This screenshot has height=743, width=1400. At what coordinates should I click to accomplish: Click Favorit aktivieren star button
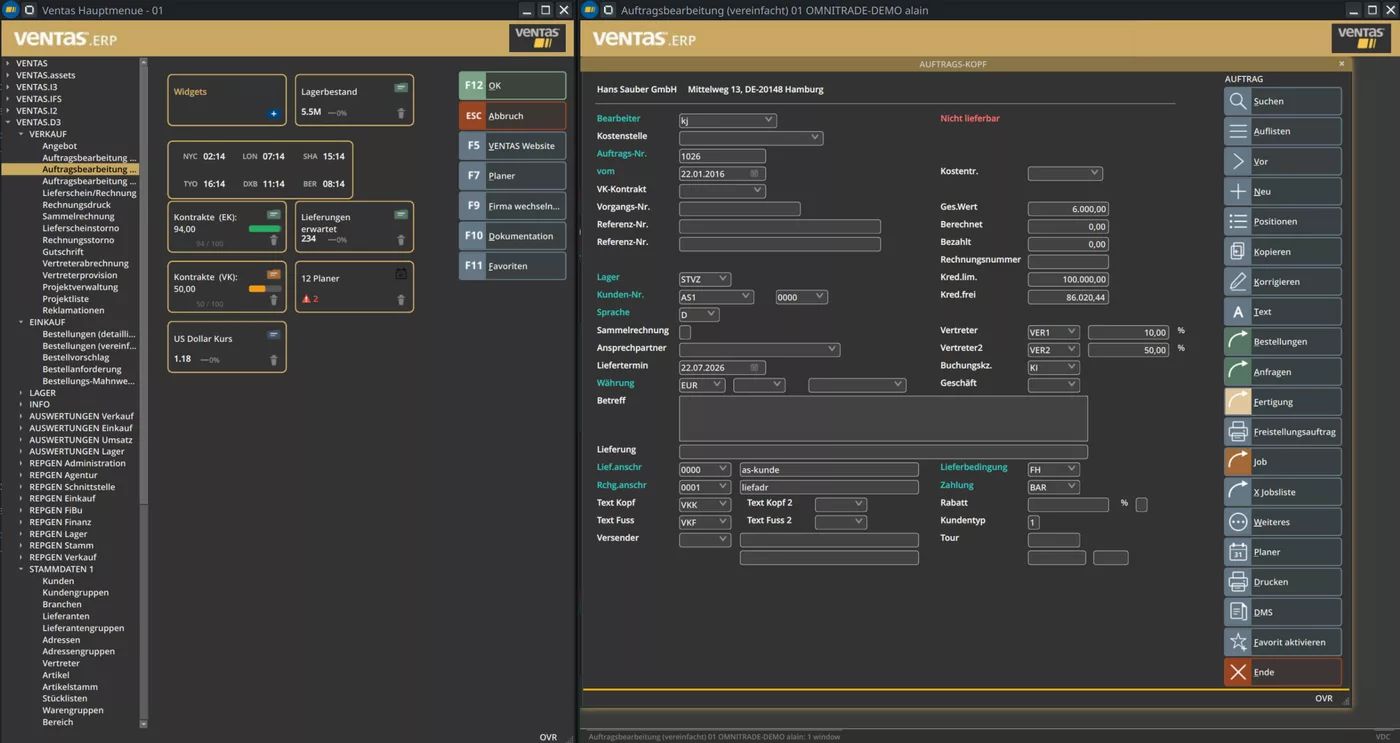[x=1282, y=641]
